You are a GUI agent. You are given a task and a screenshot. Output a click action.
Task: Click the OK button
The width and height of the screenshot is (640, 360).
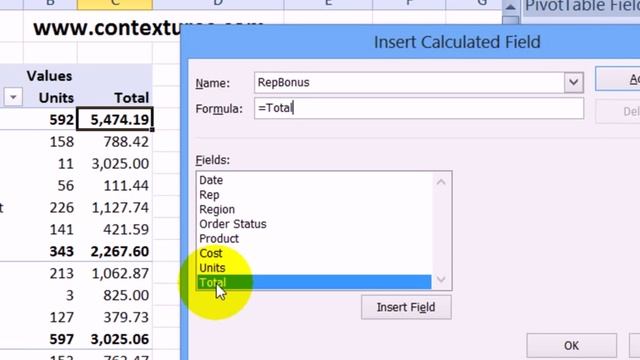pyautogui.click(x=571, y=346)
